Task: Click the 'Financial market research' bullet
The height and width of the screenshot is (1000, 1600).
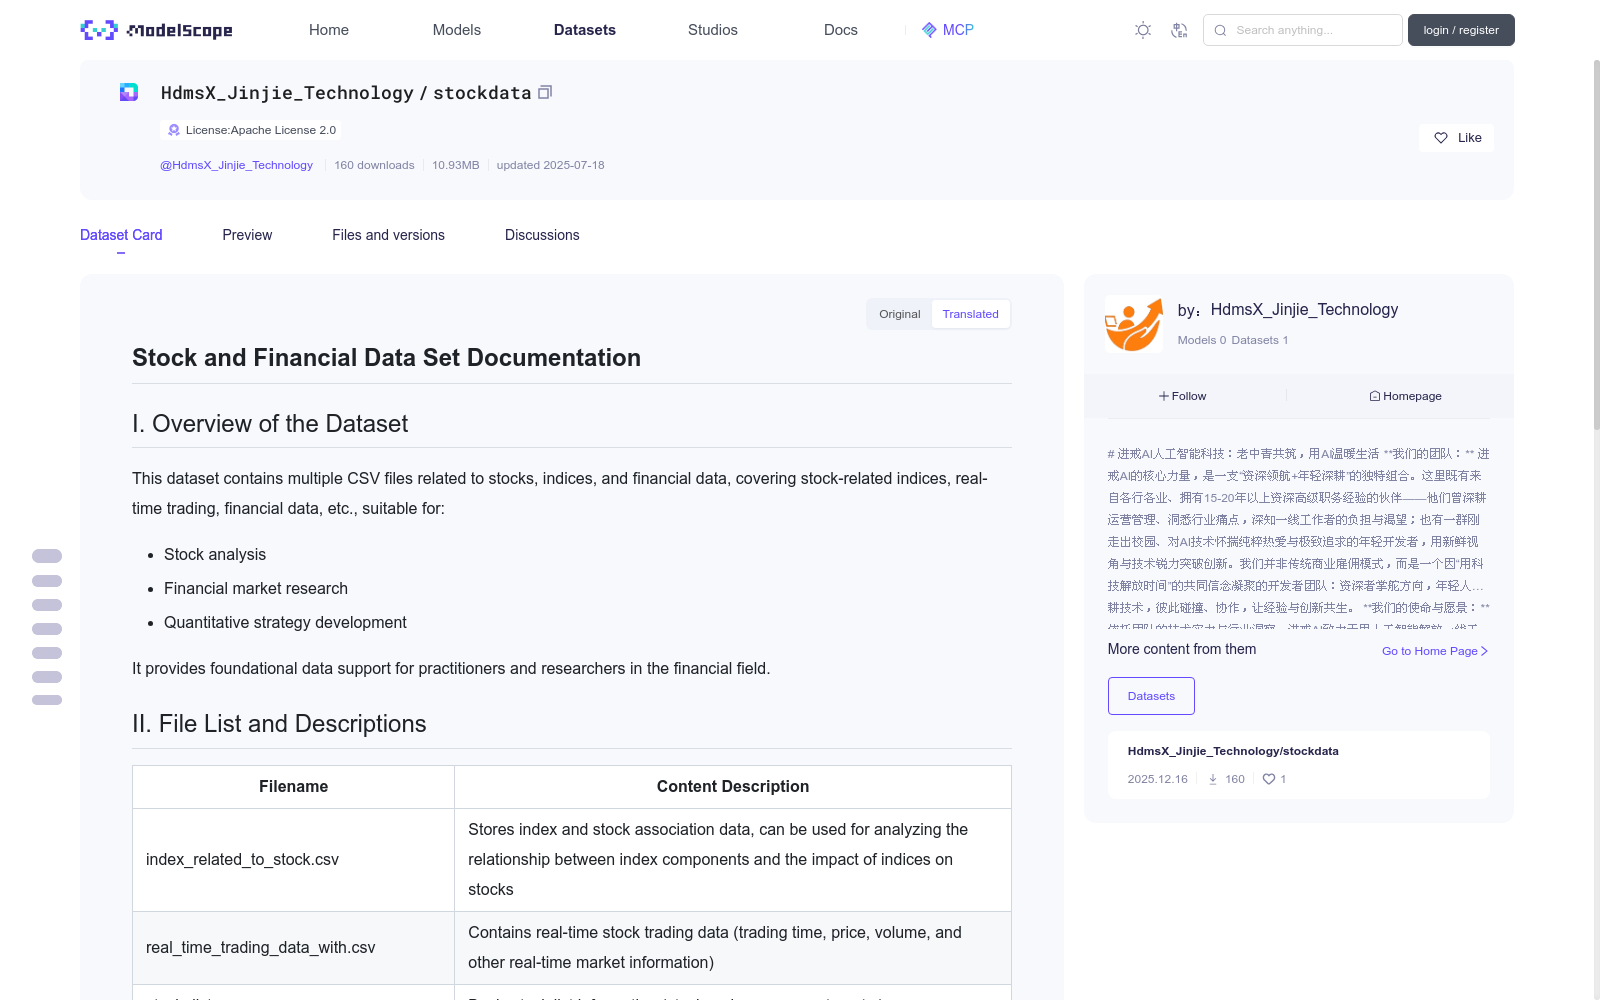Action: pos(256,589)
